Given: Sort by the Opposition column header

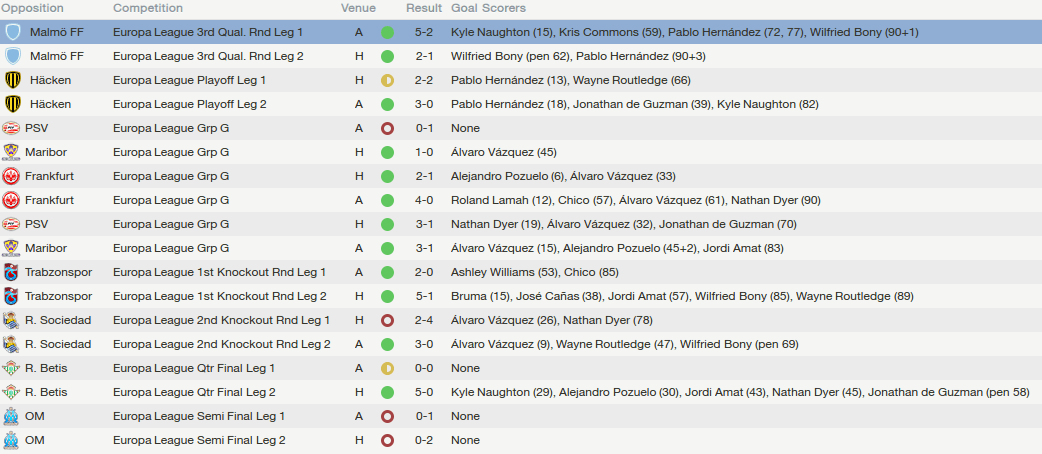Looking at the screenshot, I should click(x=33, y=8).
